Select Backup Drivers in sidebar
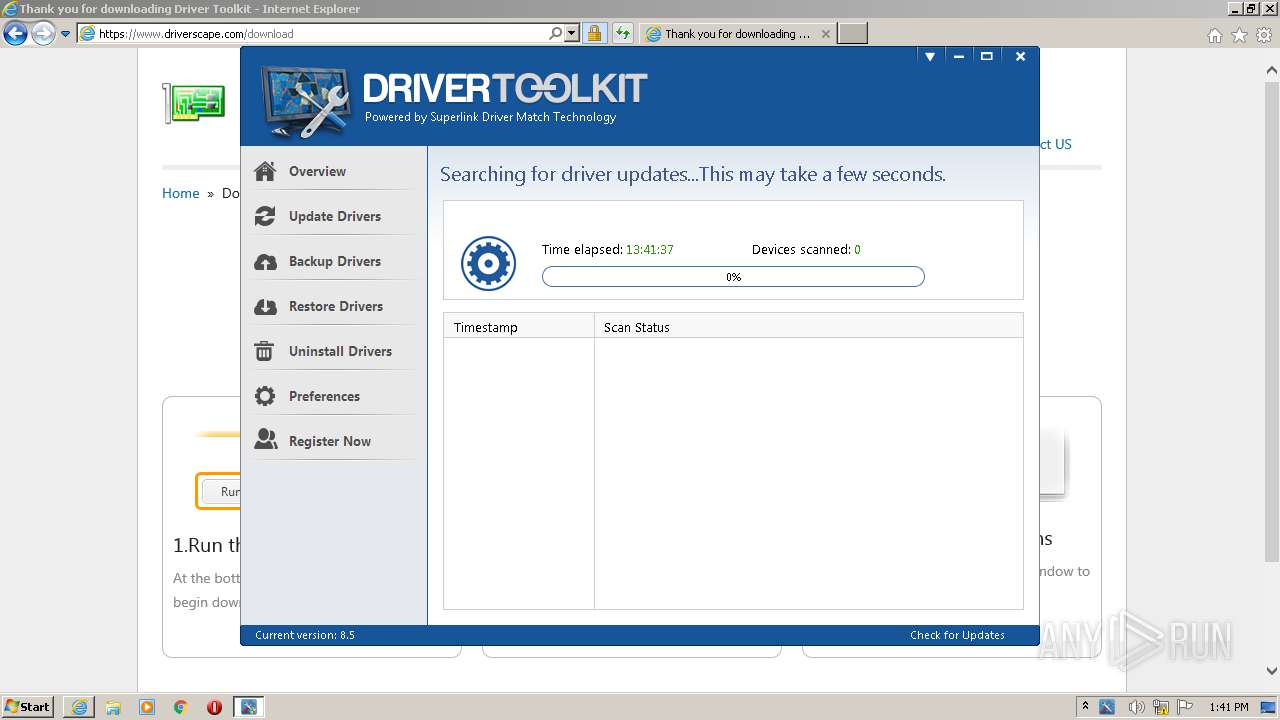The width and height of the screenshot is (1280, 720). [x=335, y=261]
